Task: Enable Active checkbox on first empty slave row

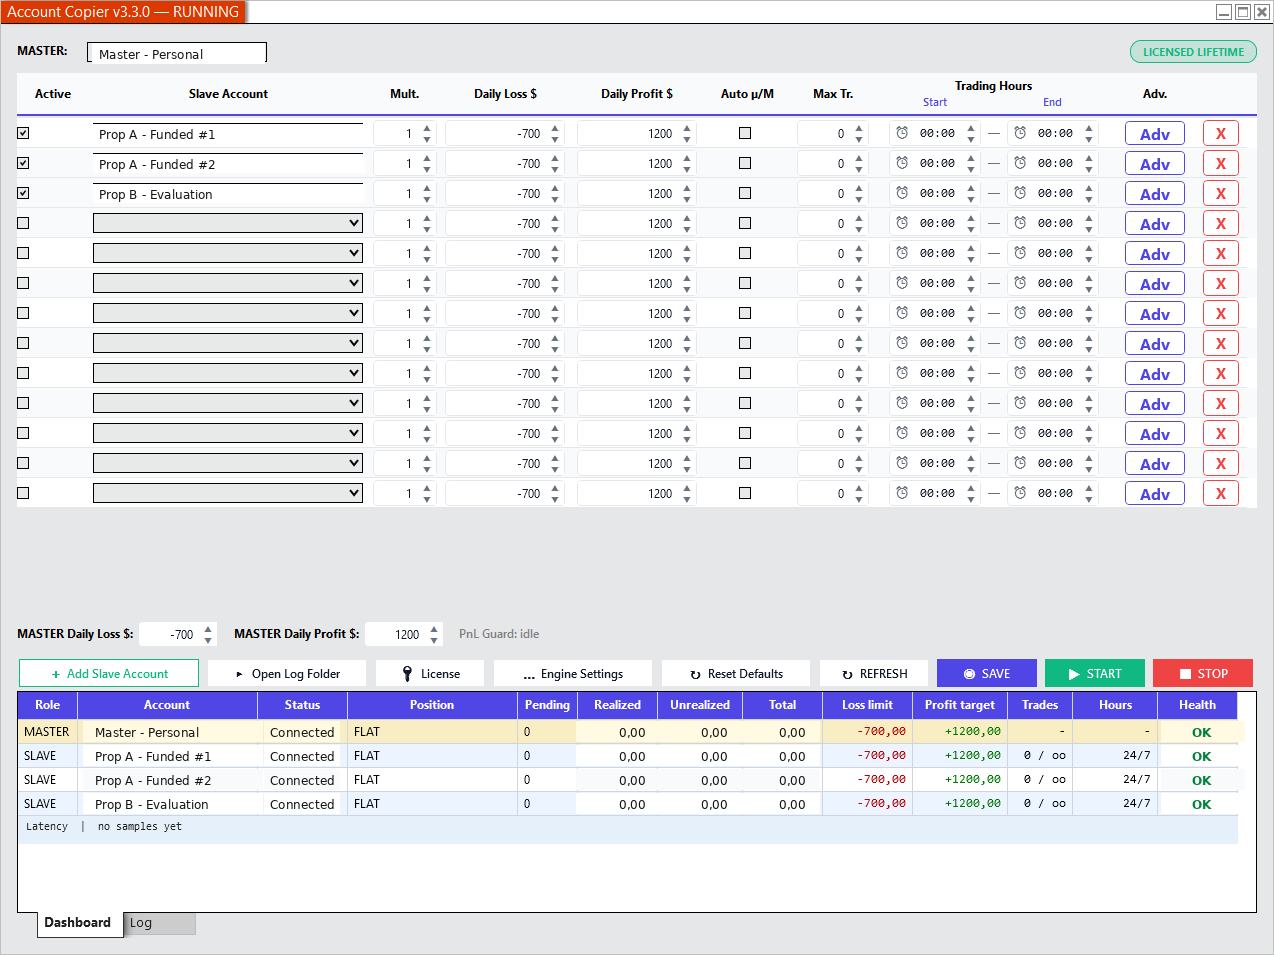Action: 23,223
